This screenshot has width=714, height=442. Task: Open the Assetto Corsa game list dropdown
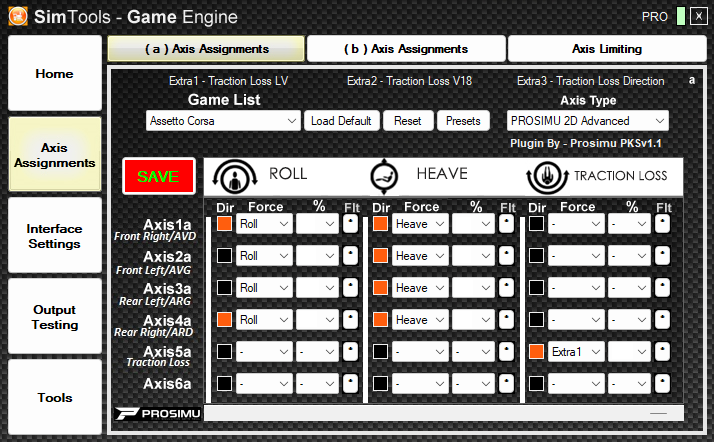coord(223,121)
